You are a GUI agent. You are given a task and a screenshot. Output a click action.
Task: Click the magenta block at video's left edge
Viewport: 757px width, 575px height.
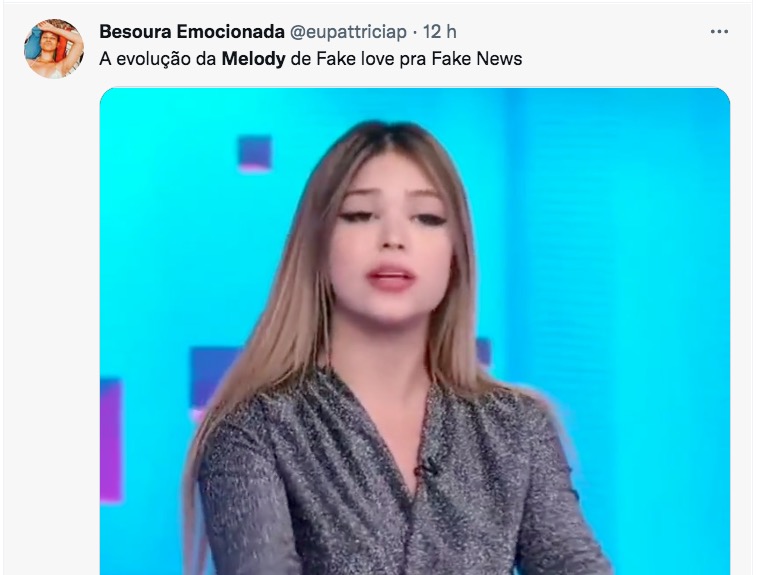[111, 440]
